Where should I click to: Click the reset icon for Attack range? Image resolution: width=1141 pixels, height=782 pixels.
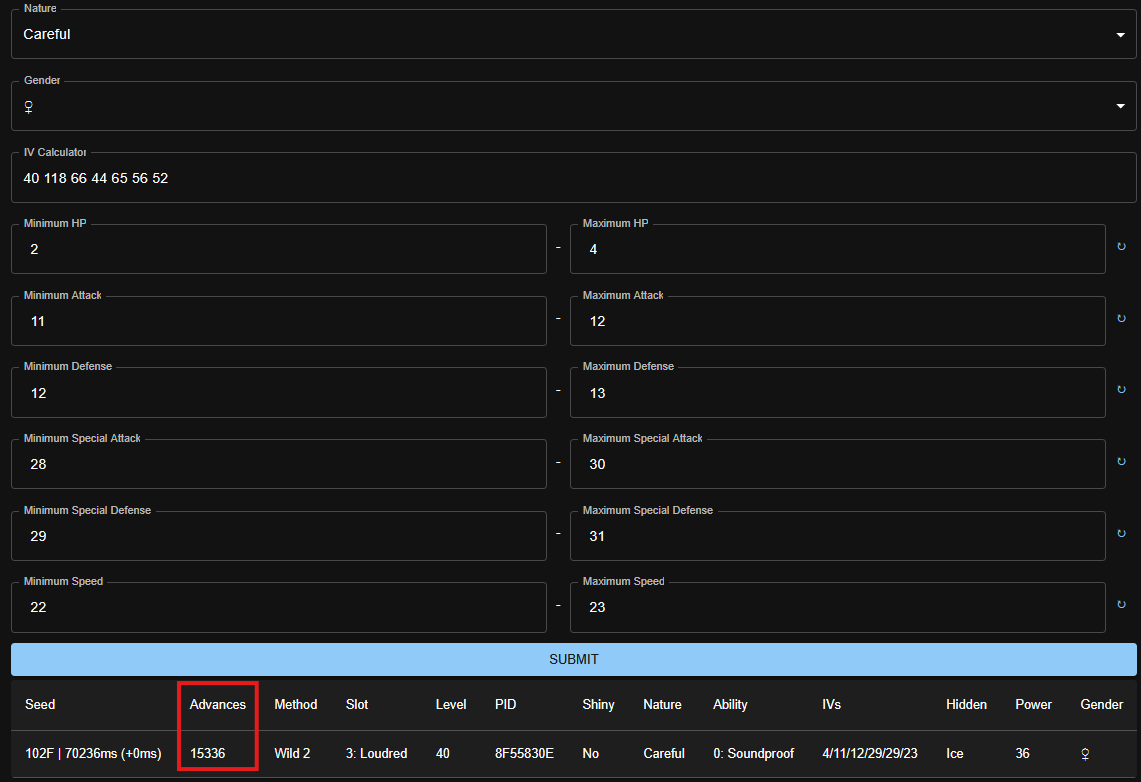(1121, 319)
